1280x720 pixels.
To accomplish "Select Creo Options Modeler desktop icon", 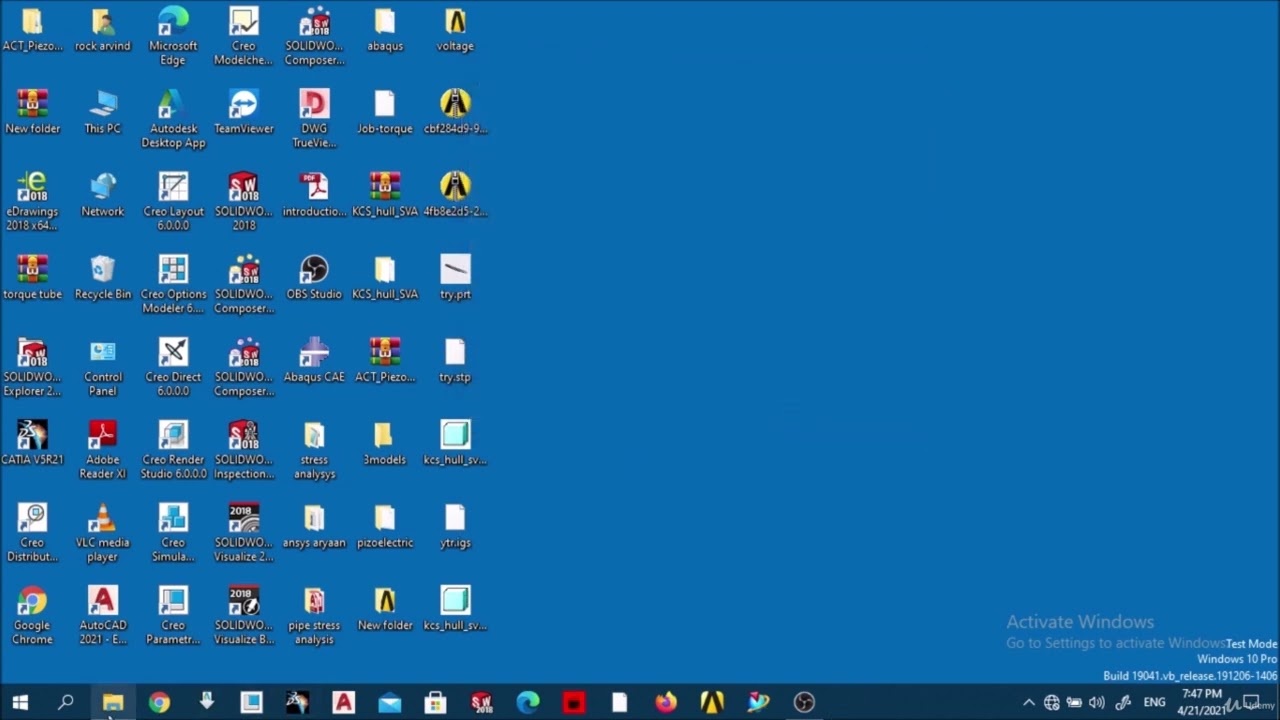I will coord(173,284).
